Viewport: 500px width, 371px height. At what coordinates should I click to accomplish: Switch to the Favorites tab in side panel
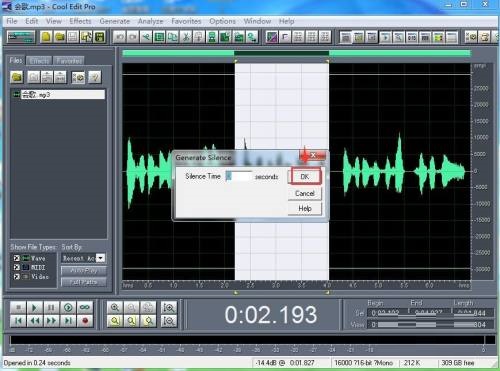click(x=69, y=61)
